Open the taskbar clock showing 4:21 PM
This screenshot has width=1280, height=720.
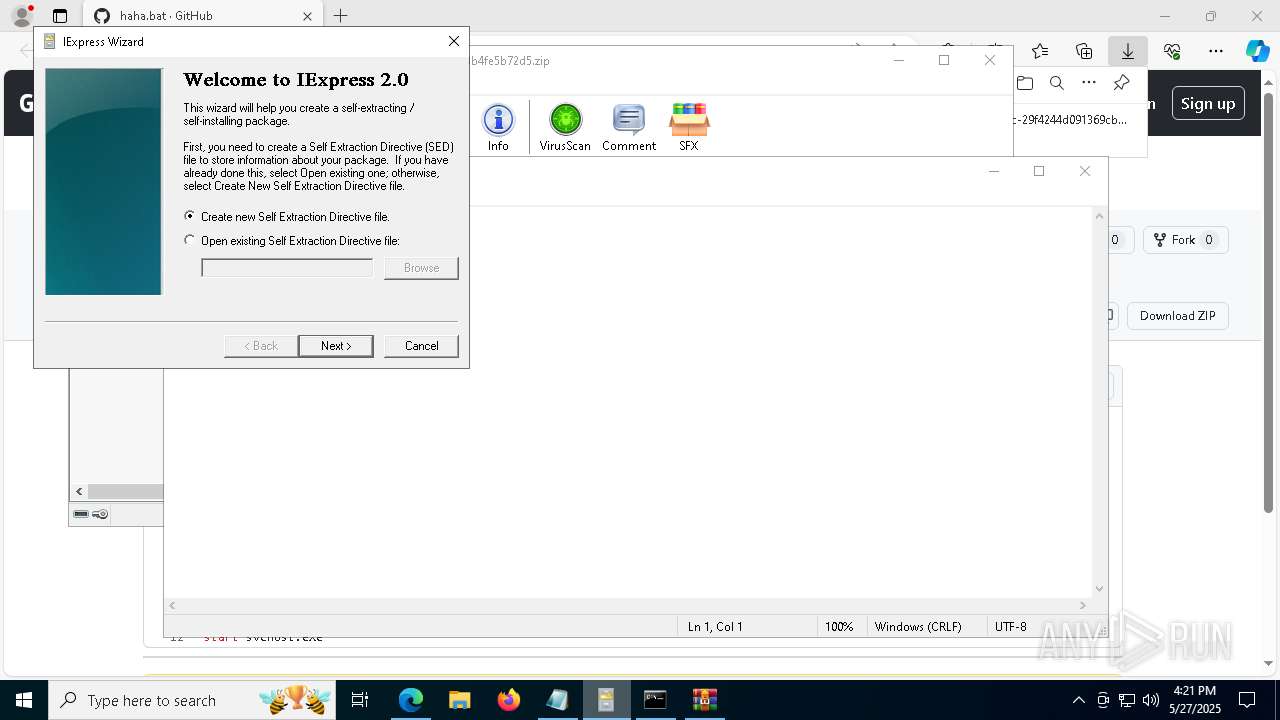[1194, 700]
